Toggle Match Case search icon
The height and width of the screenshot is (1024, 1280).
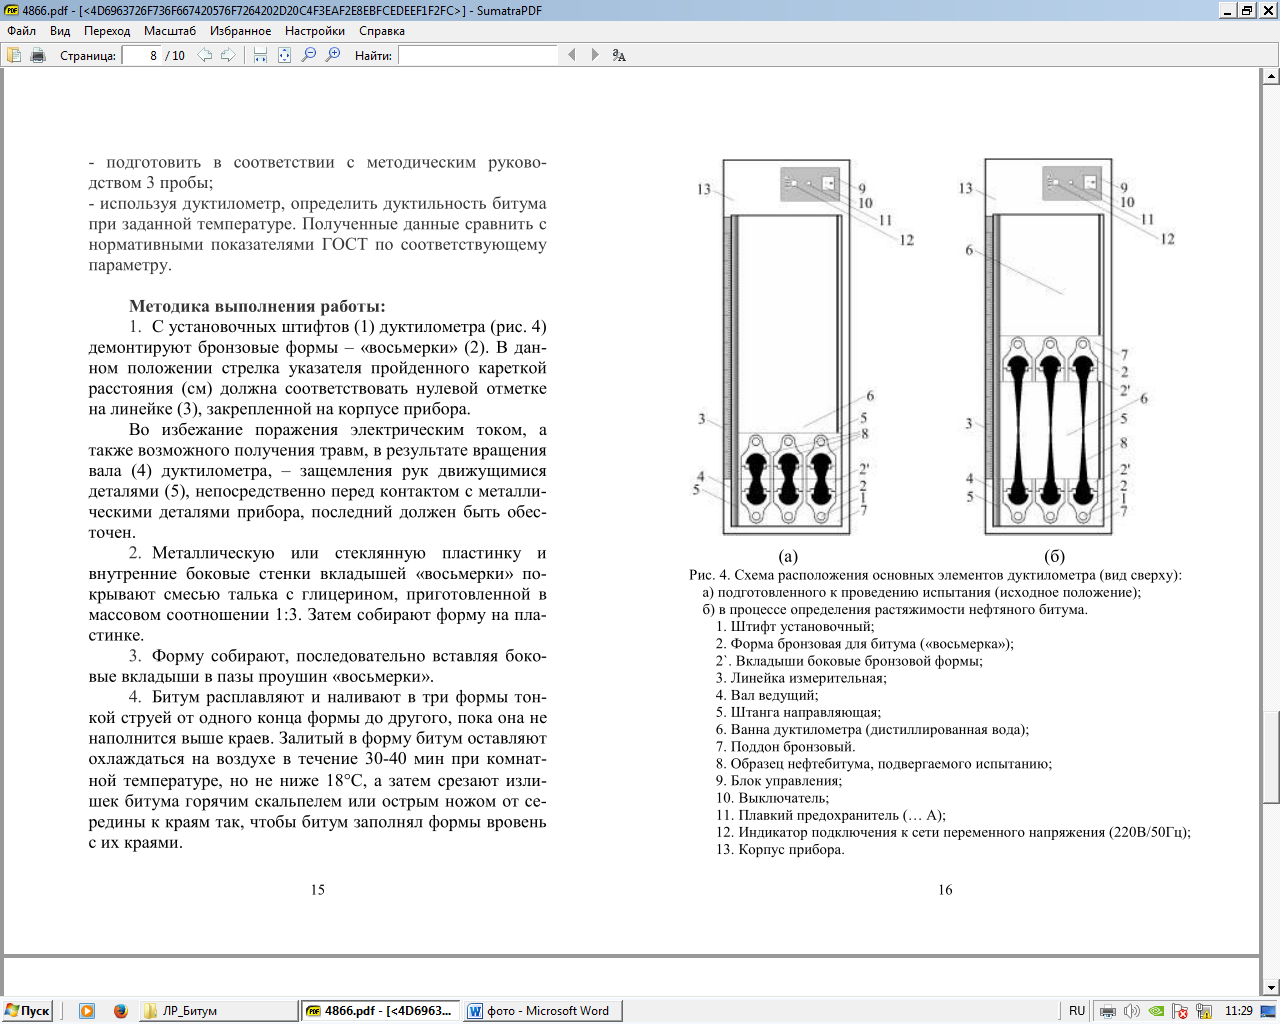click(619, 55)
